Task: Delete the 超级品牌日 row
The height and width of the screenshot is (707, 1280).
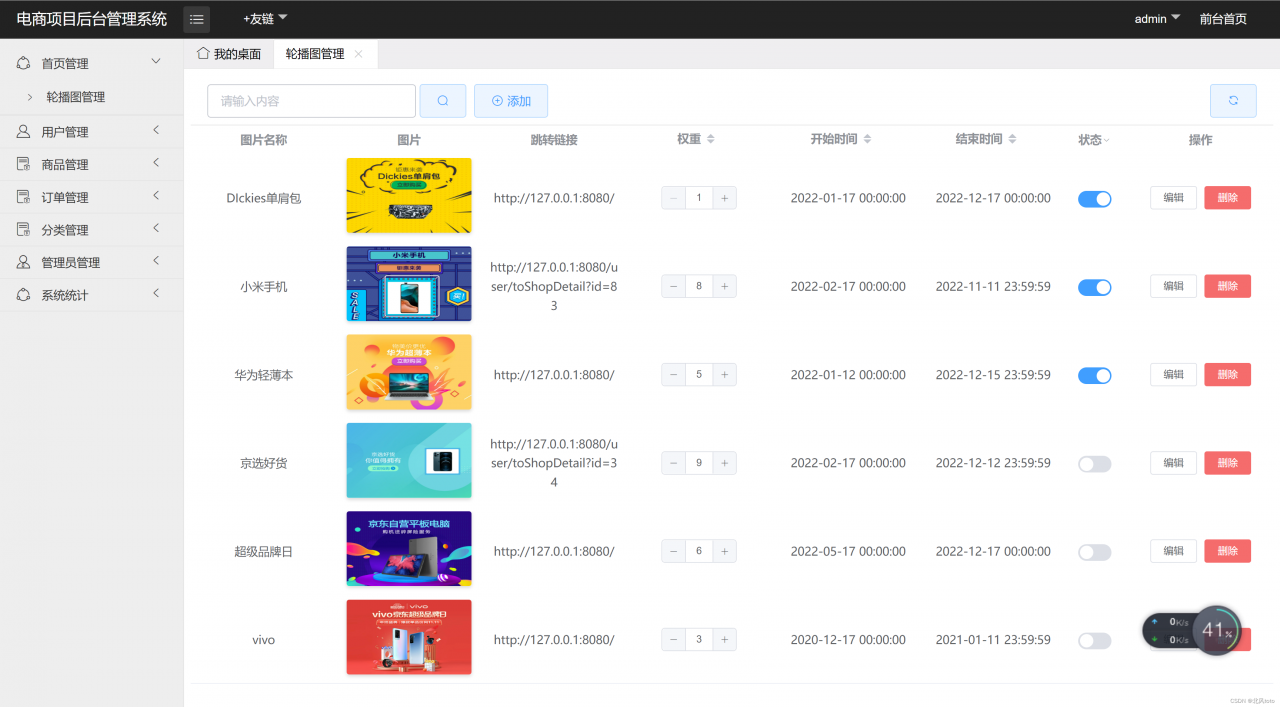Action: pyautogui.click(x=1227, y=551)
